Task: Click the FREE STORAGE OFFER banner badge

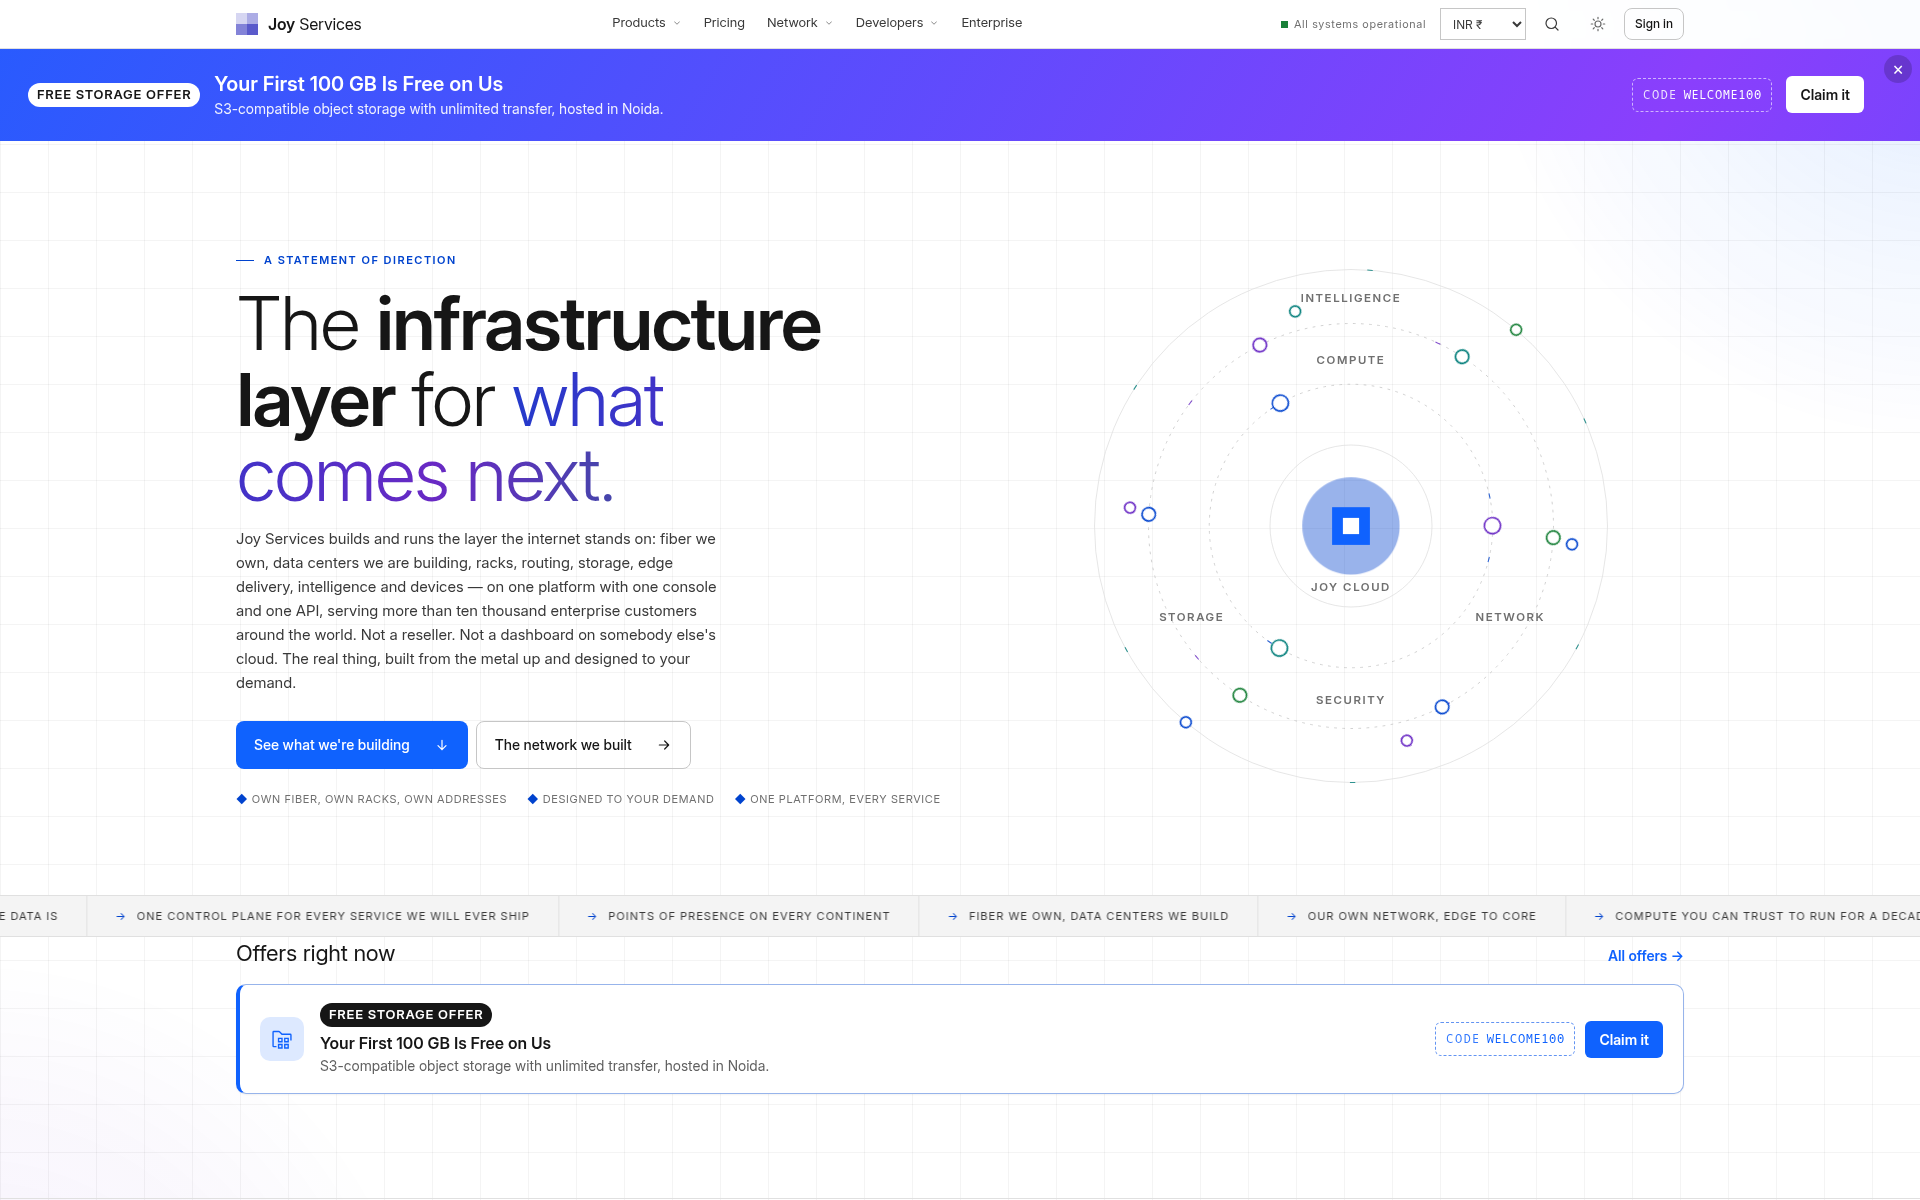Action: coord(114,95)
